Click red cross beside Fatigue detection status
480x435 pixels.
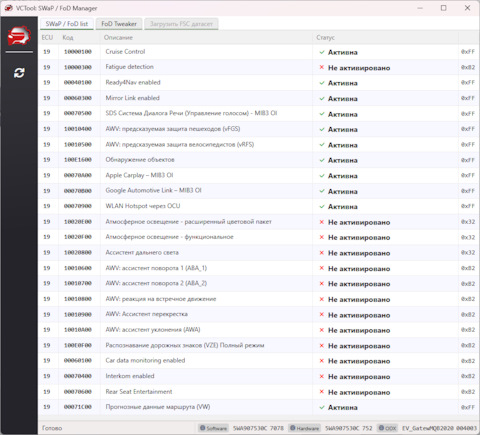[322, 67]
